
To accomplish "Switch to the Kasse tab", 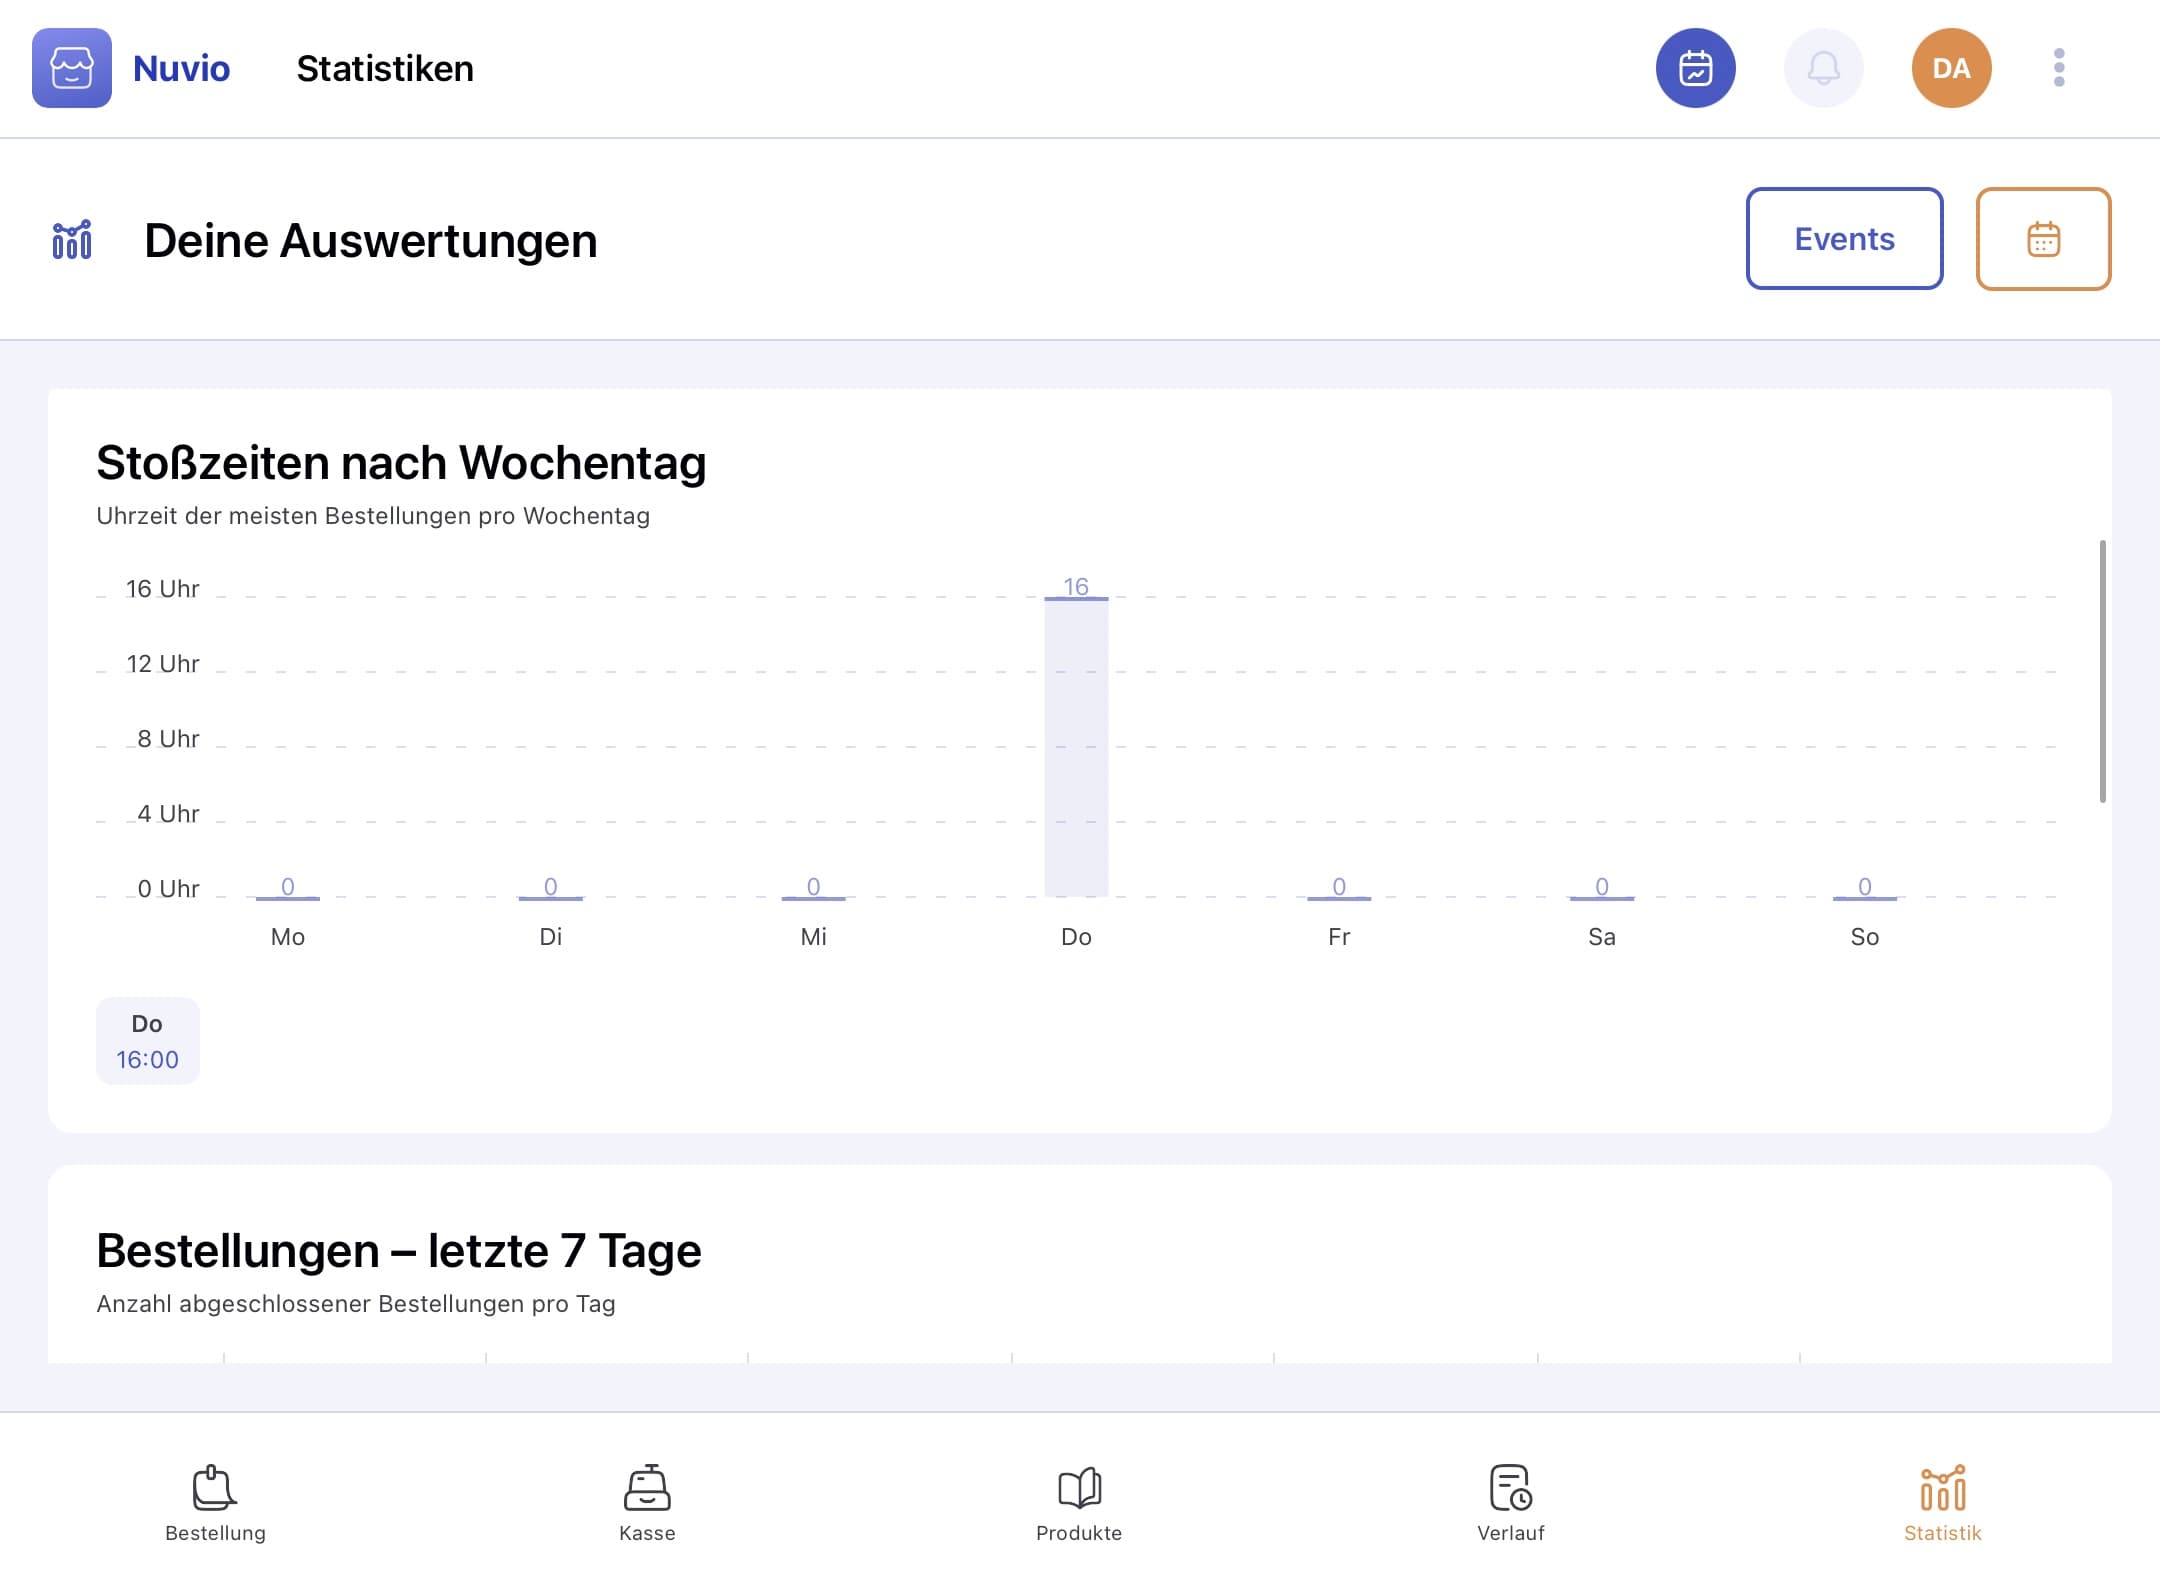I will [647, 1504].
